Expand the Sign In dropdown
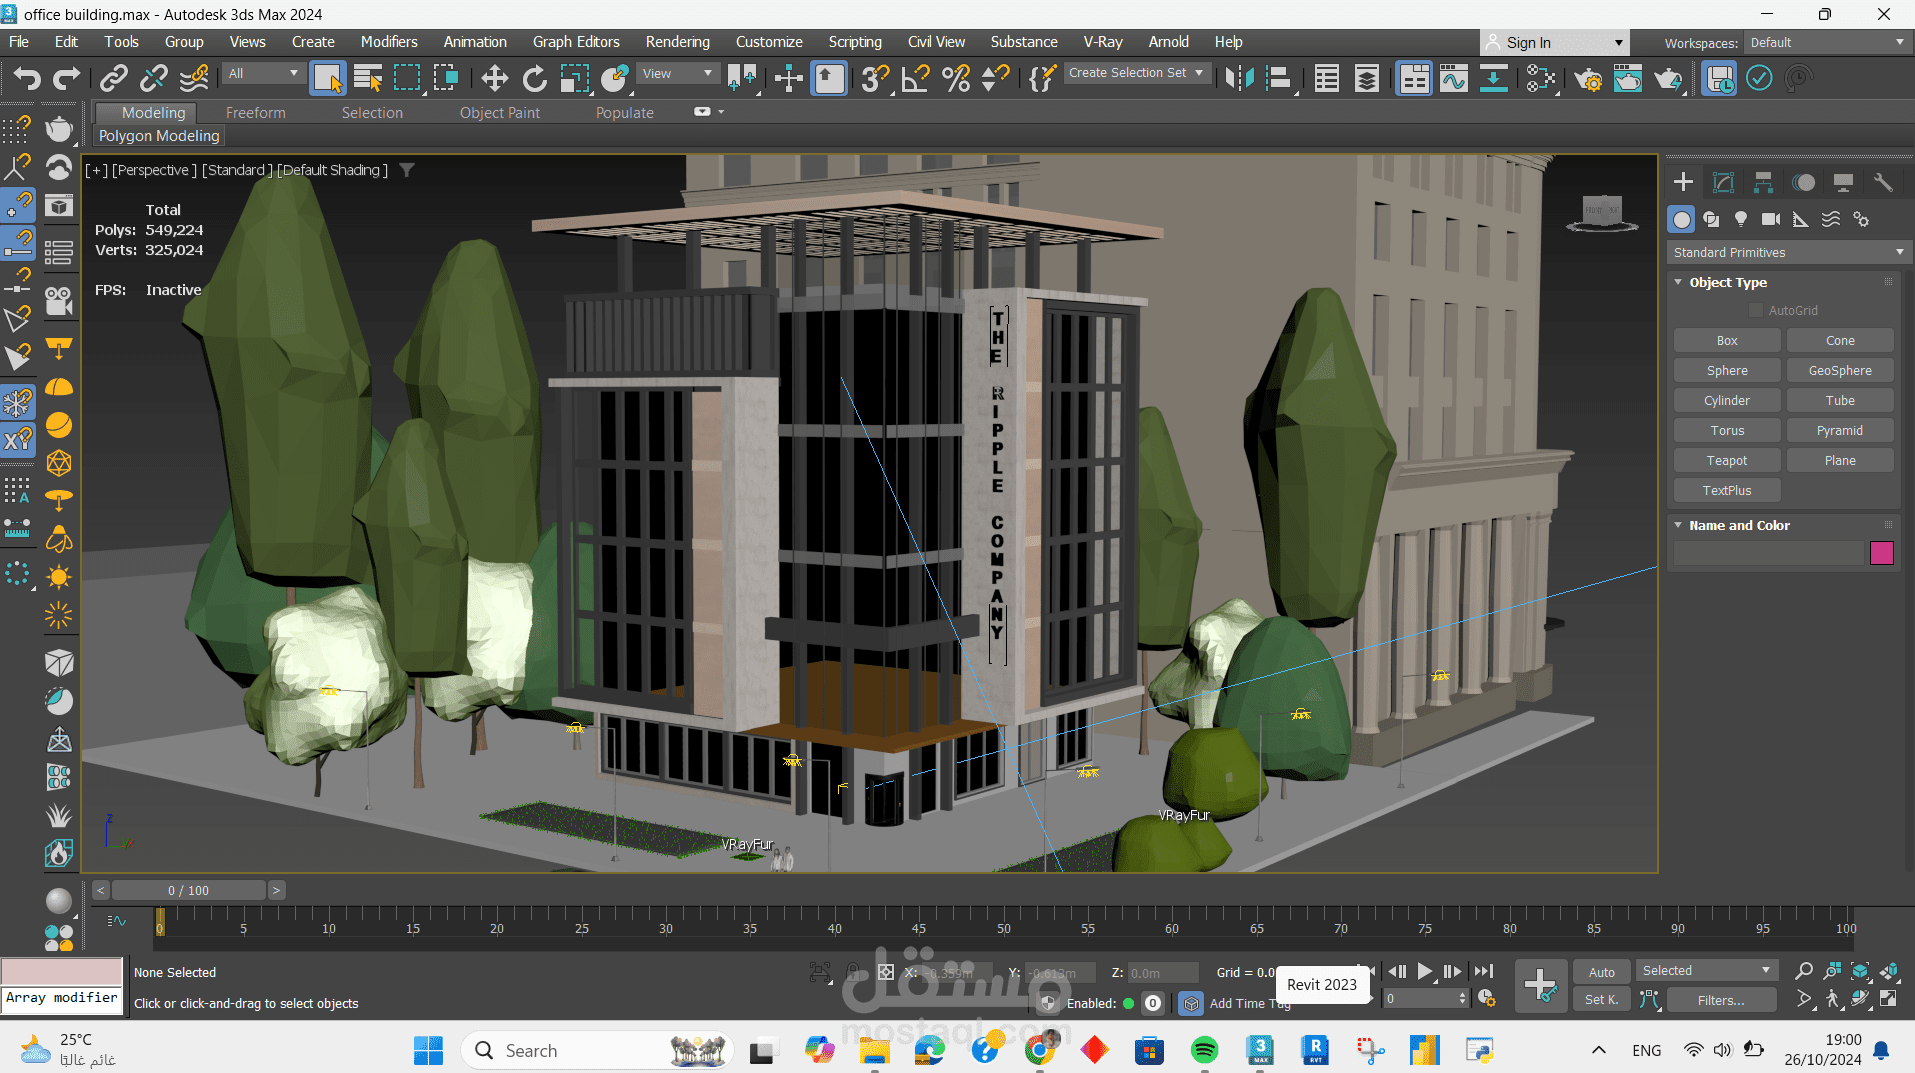Screen dimensions: 1915x1073 click(1554, 42)
